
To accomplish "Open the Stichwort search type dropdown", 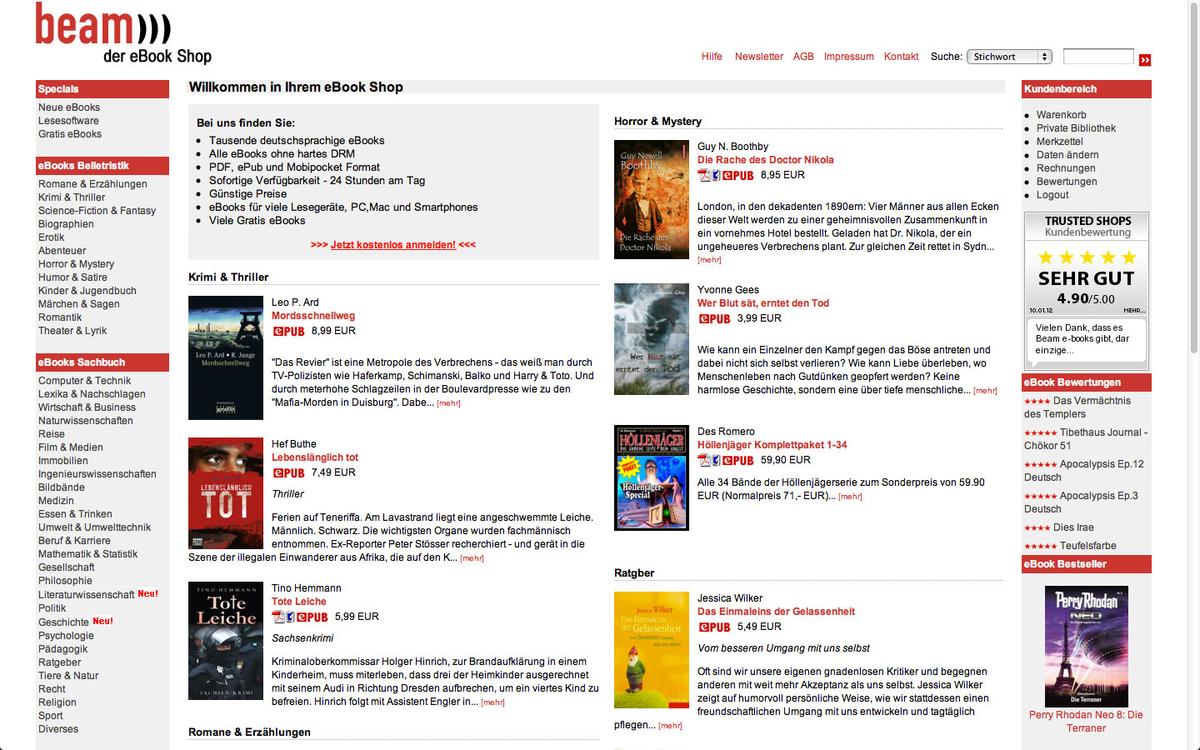I will [1009, 57].
